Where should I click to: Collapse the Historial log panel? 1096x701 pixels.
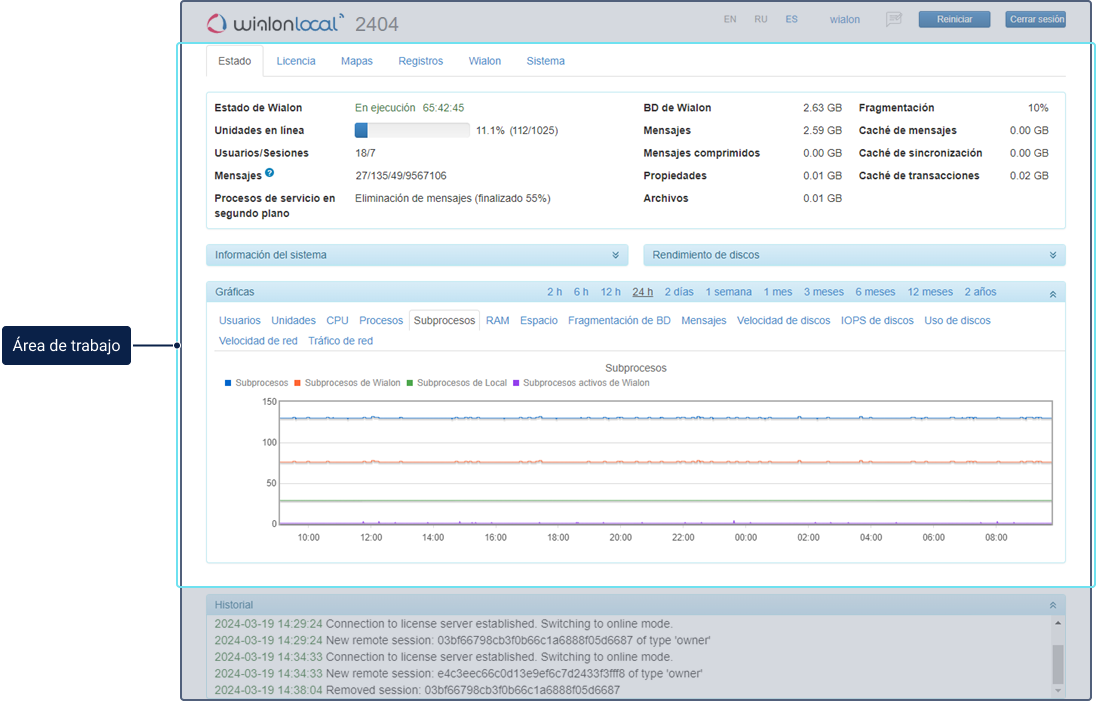(x=1053, y=605)
